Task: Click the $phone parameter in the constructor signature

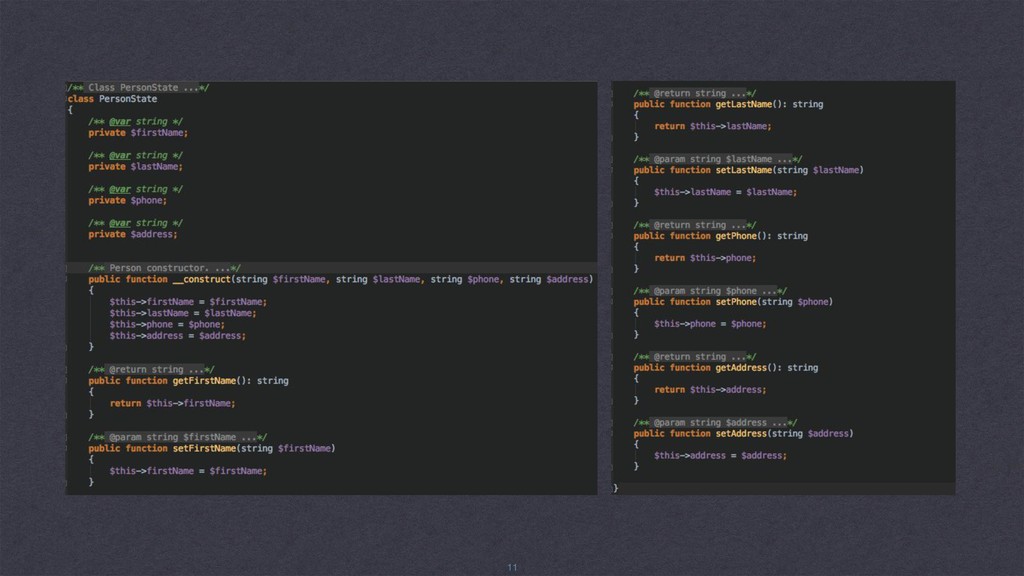Action: pos(483,279)
